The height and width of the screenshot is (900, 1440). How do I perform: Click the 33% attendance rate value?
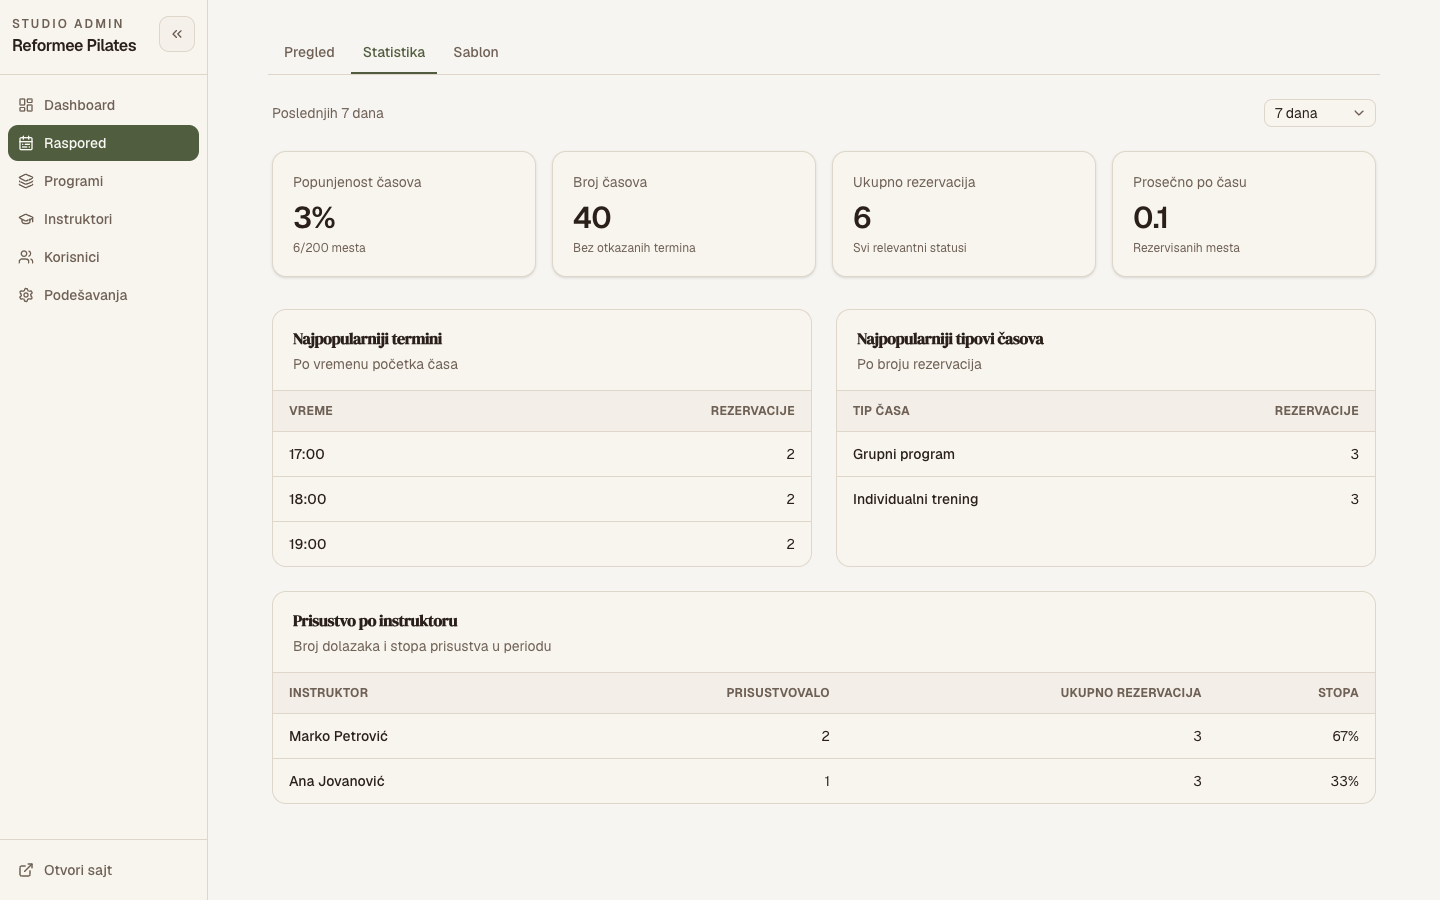1344,781
